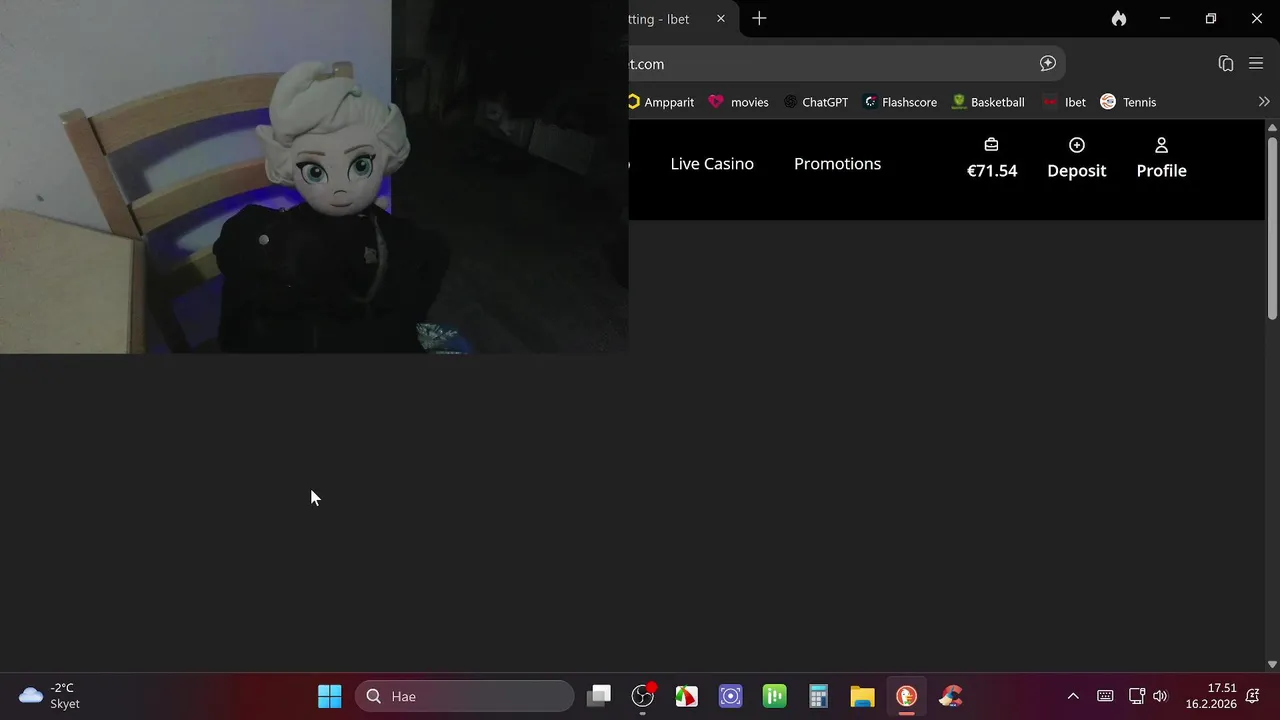
Task: Open the Tennis bookmark
Action: click(x=1128, y=102)
